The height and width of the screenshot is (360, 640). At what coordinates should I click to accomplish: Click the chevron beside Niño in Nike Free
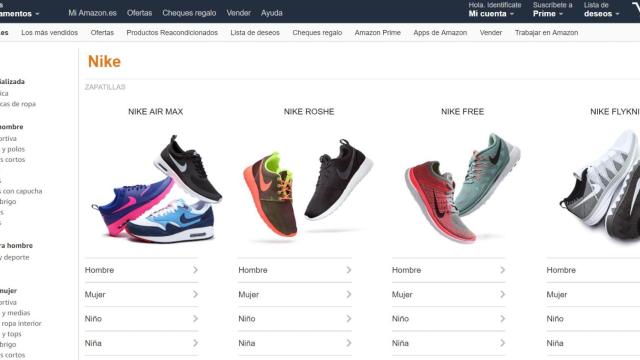pos(503,319)
